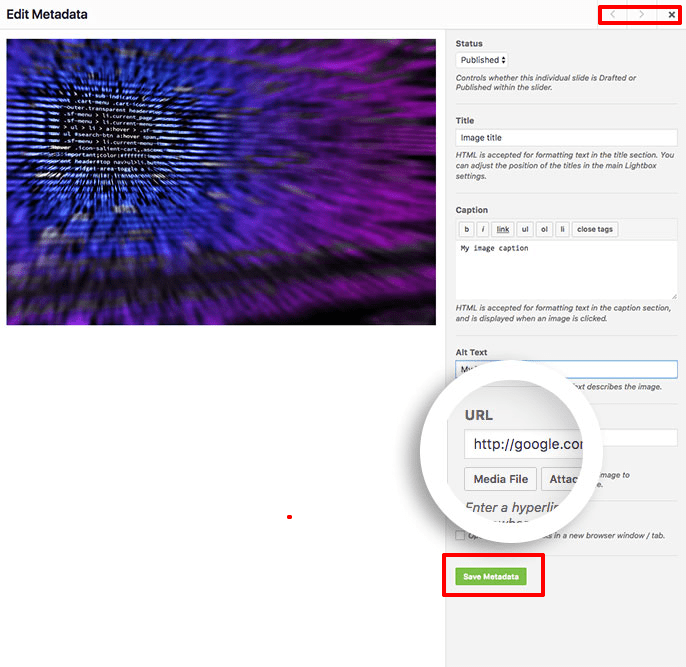This screenshot has height=667, width=686.
Task: Open the Status dropdown set to Published
Action: 482,60
